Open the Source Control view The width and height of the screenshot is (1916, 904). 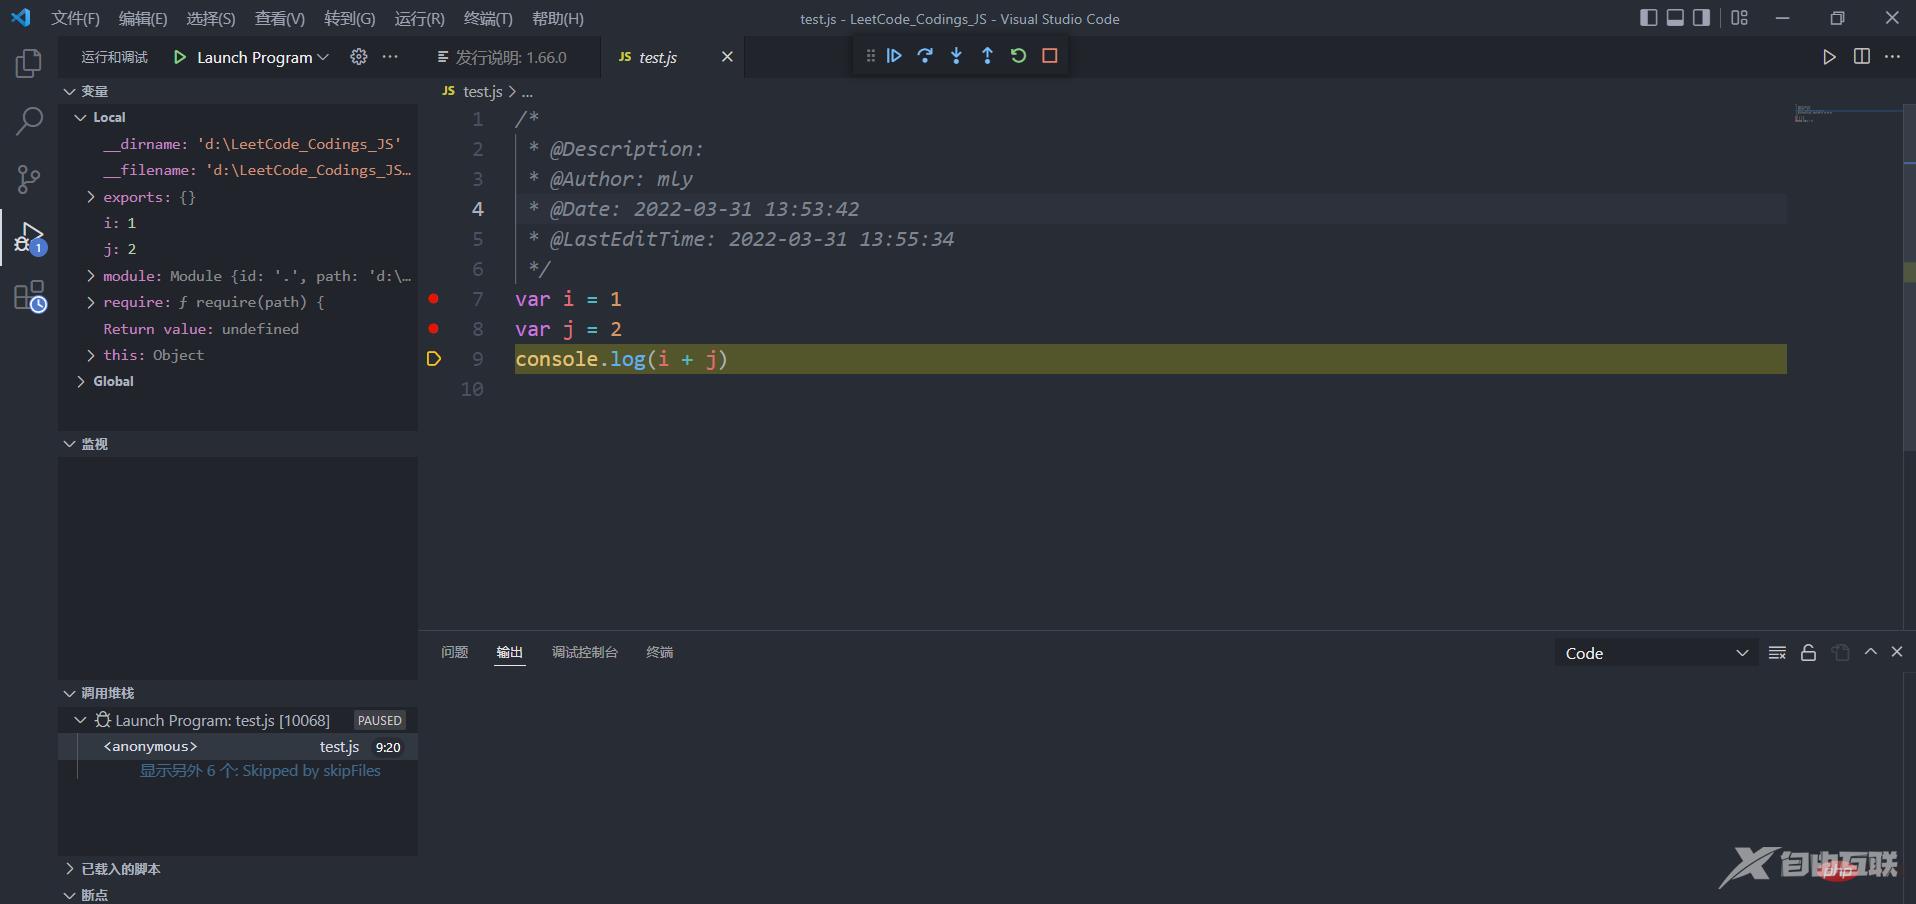29,180
